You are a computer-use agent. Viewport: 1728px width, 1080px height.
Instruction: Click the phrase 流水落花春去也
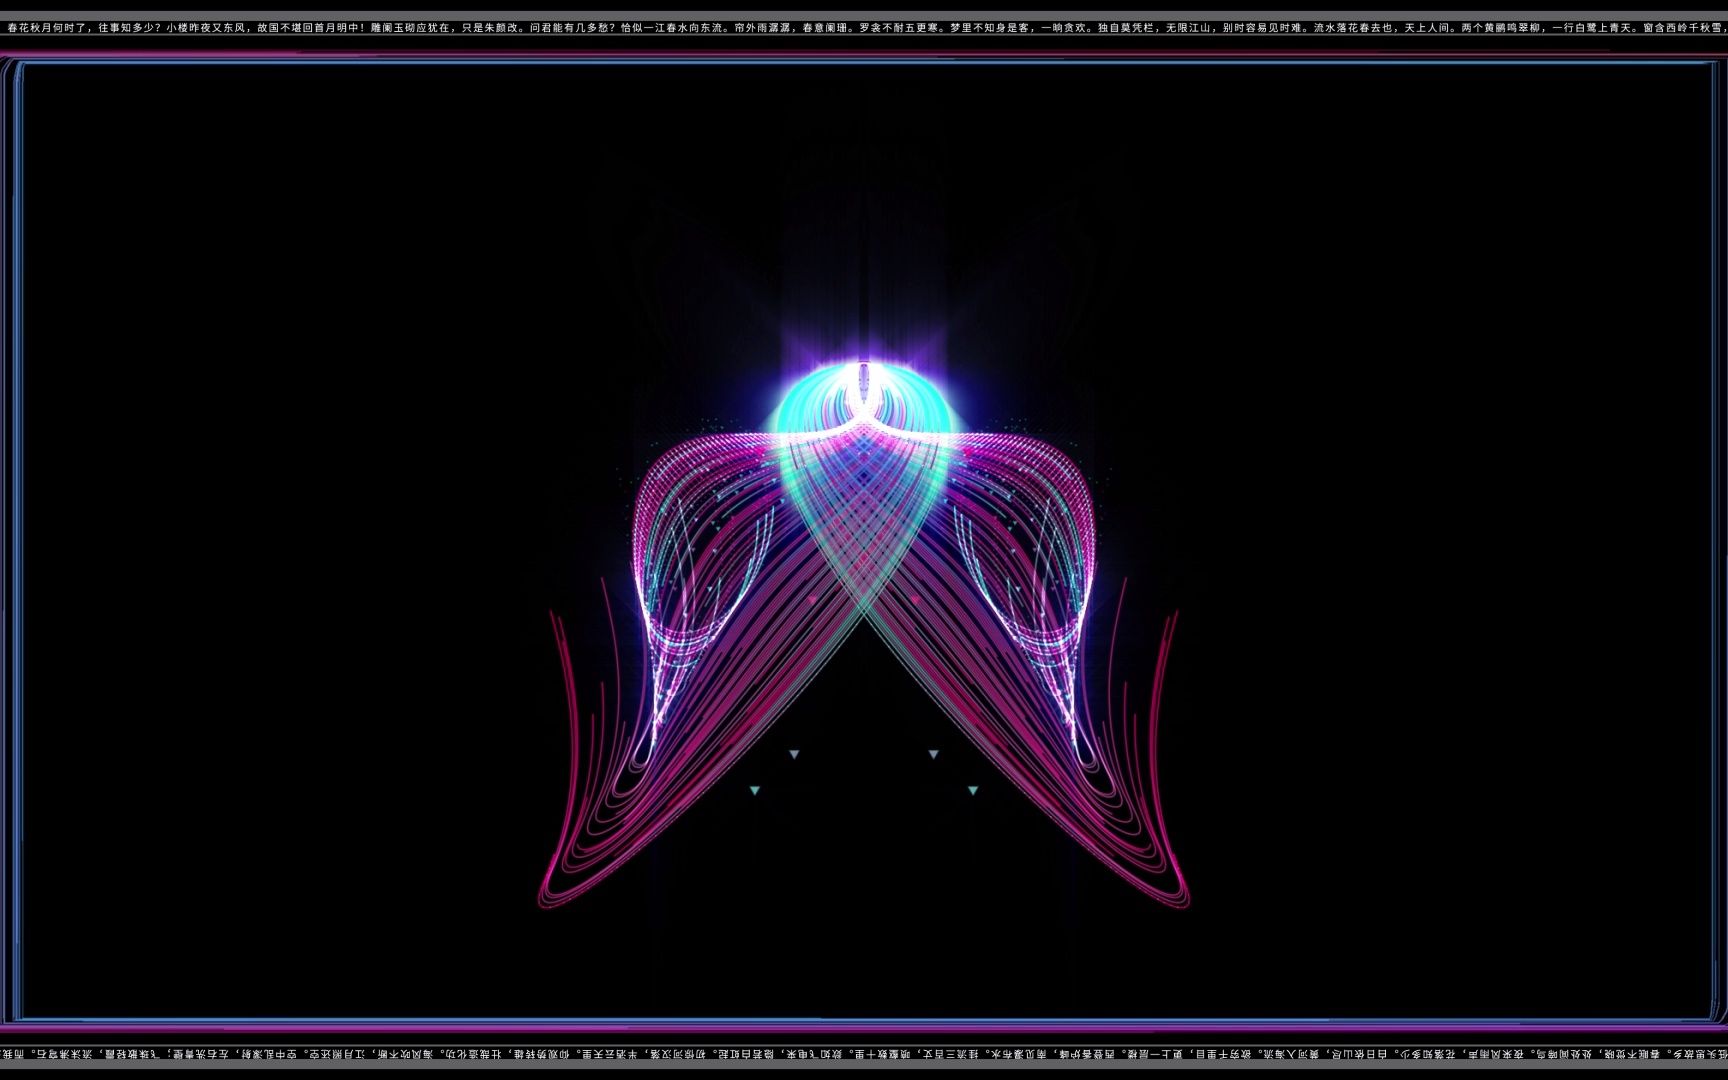point(1353,28)
